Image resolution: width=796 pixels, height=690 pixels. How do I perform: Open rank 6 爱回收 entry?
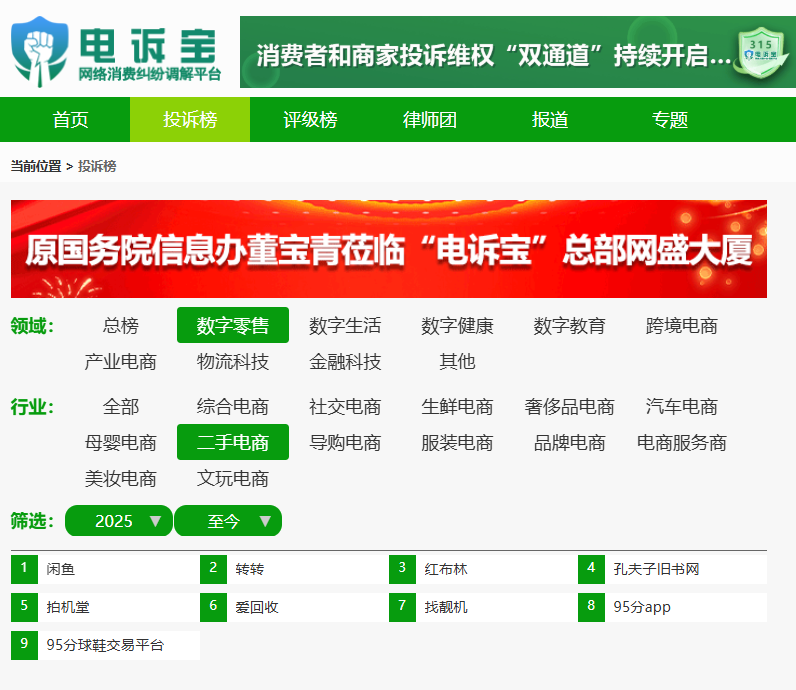294,607
